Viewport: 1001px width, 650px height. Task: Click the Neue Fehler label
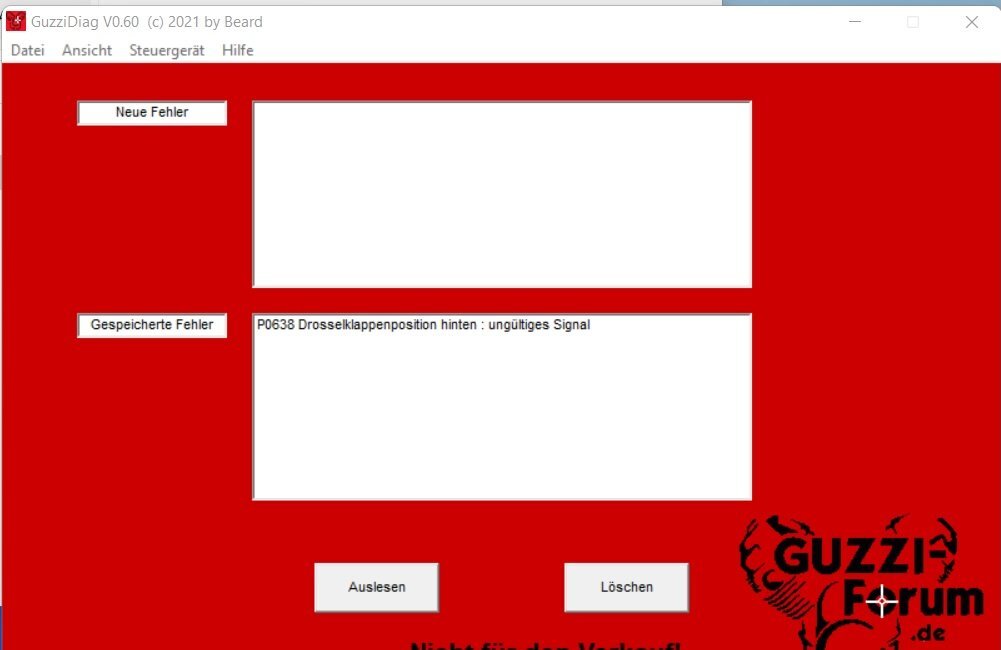click(152, 113)
